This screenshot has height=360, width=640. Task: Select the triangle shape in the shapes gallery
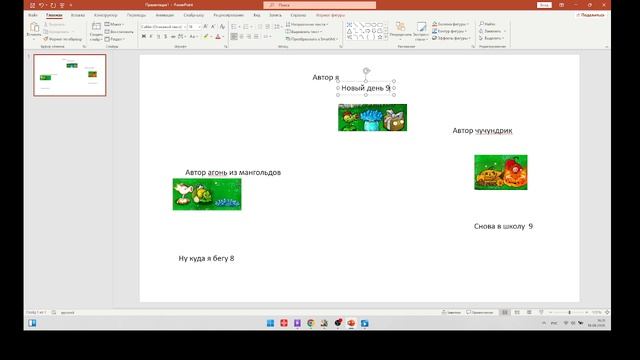[349, 31]
